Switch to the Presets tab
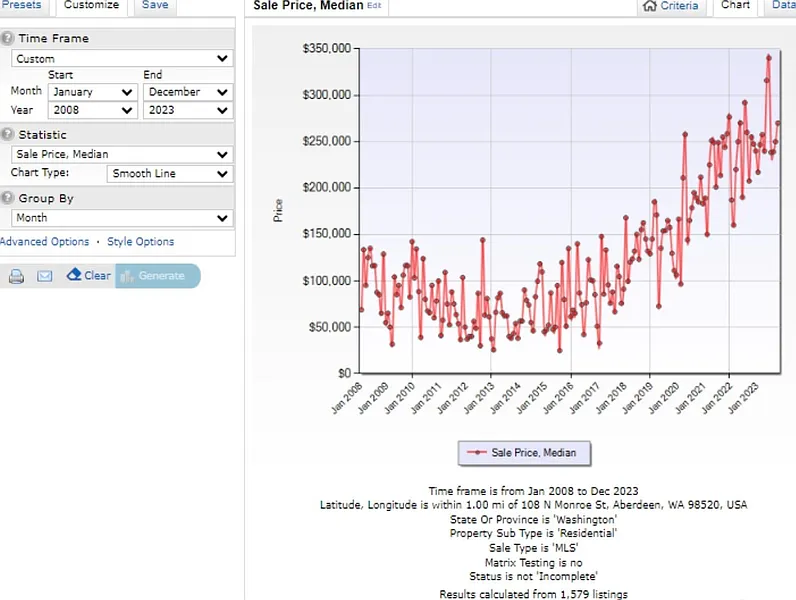 22,6
